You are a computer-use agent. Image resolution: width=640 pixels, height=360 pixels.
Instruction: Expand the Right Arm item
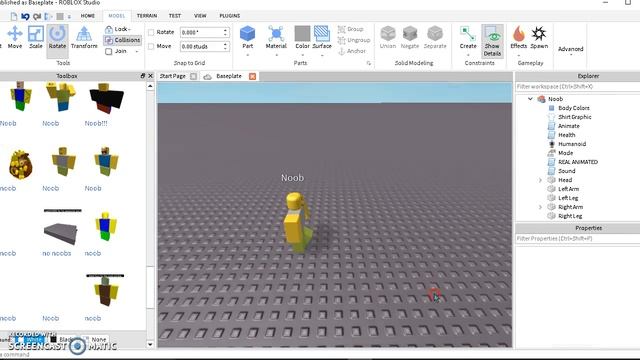(540, 207)
